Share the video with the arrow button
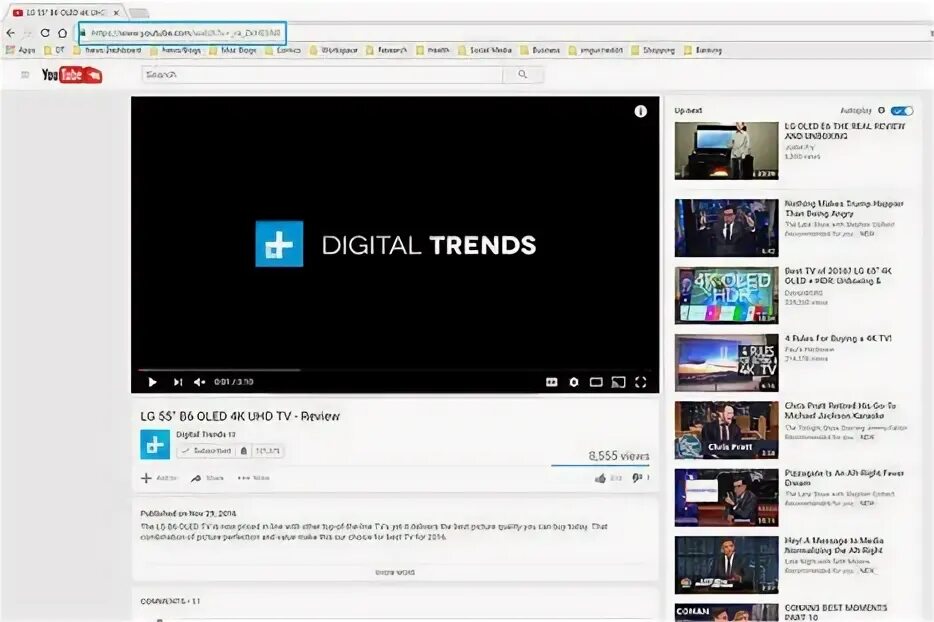The height and width of the screenshot is (622, 934). 207,478
